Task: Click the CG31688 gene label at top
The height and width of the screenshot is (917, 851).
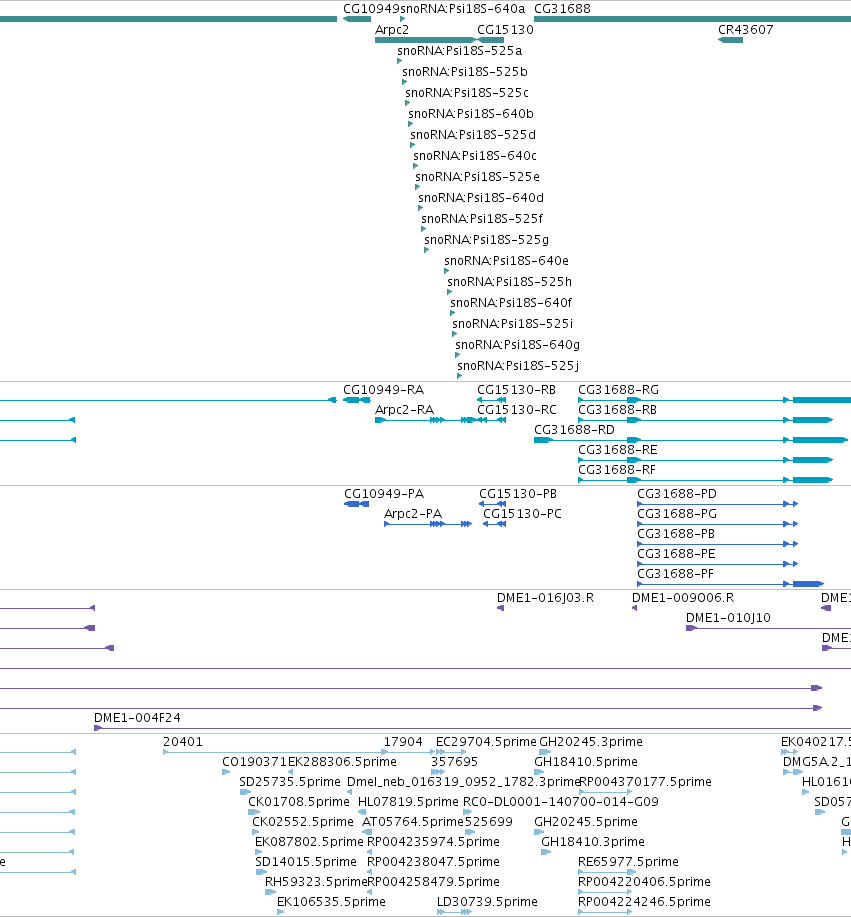Action: (562, 9)
